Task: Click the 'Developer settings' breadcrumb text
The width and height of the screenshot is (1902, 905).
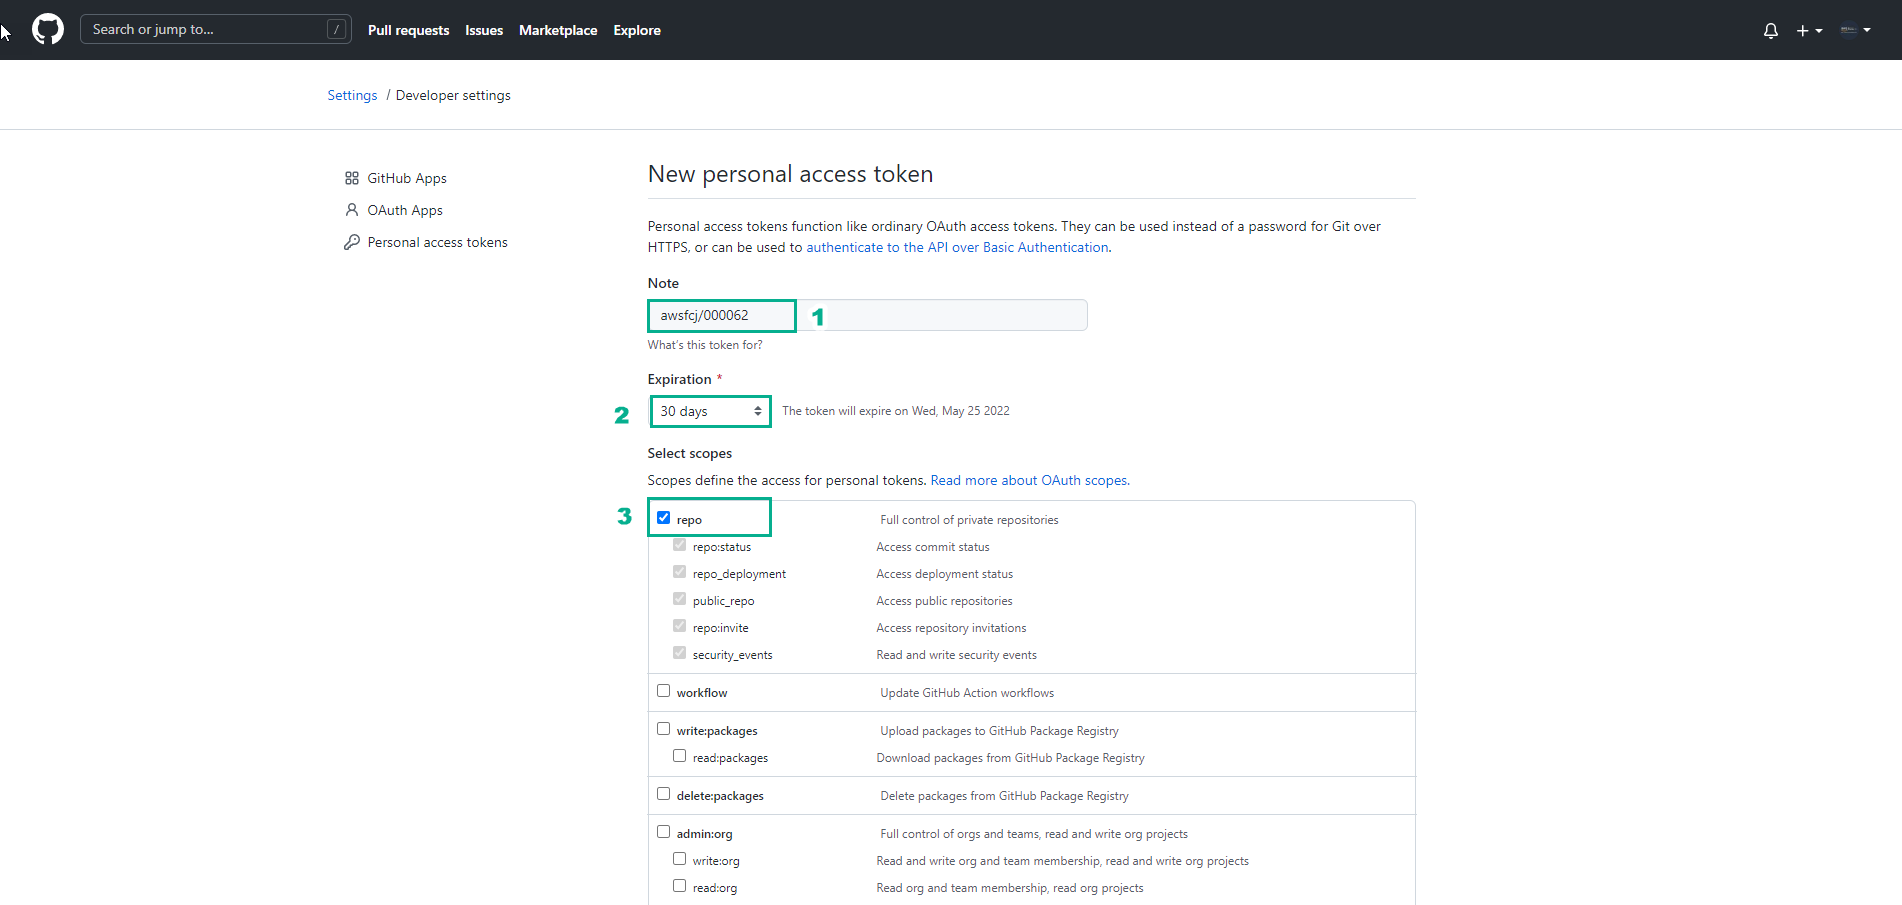Action: coord(453,95)
